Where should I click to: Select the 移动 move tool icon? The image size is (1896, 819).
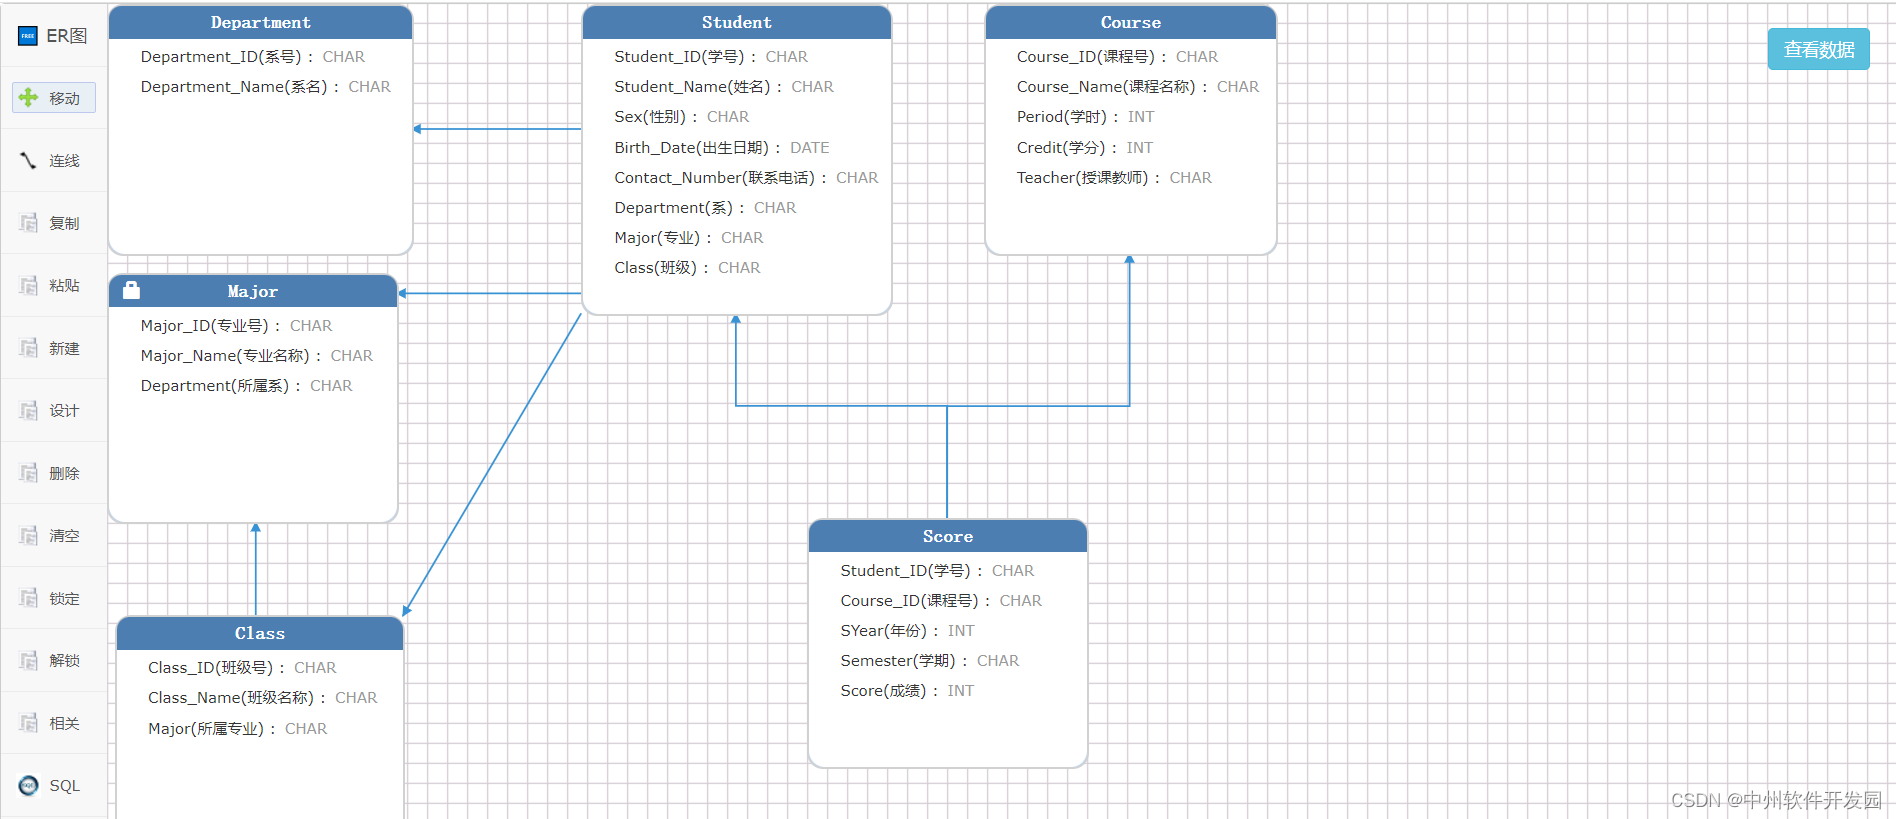click(29, 98)
